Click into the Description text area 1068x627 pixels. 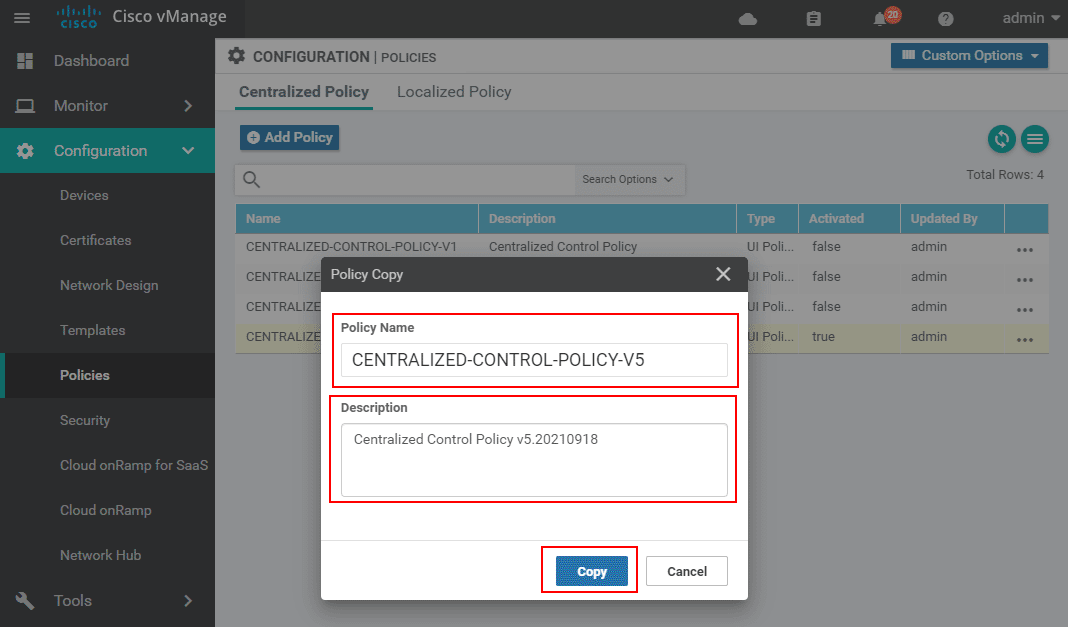click(x=534, y=460)
